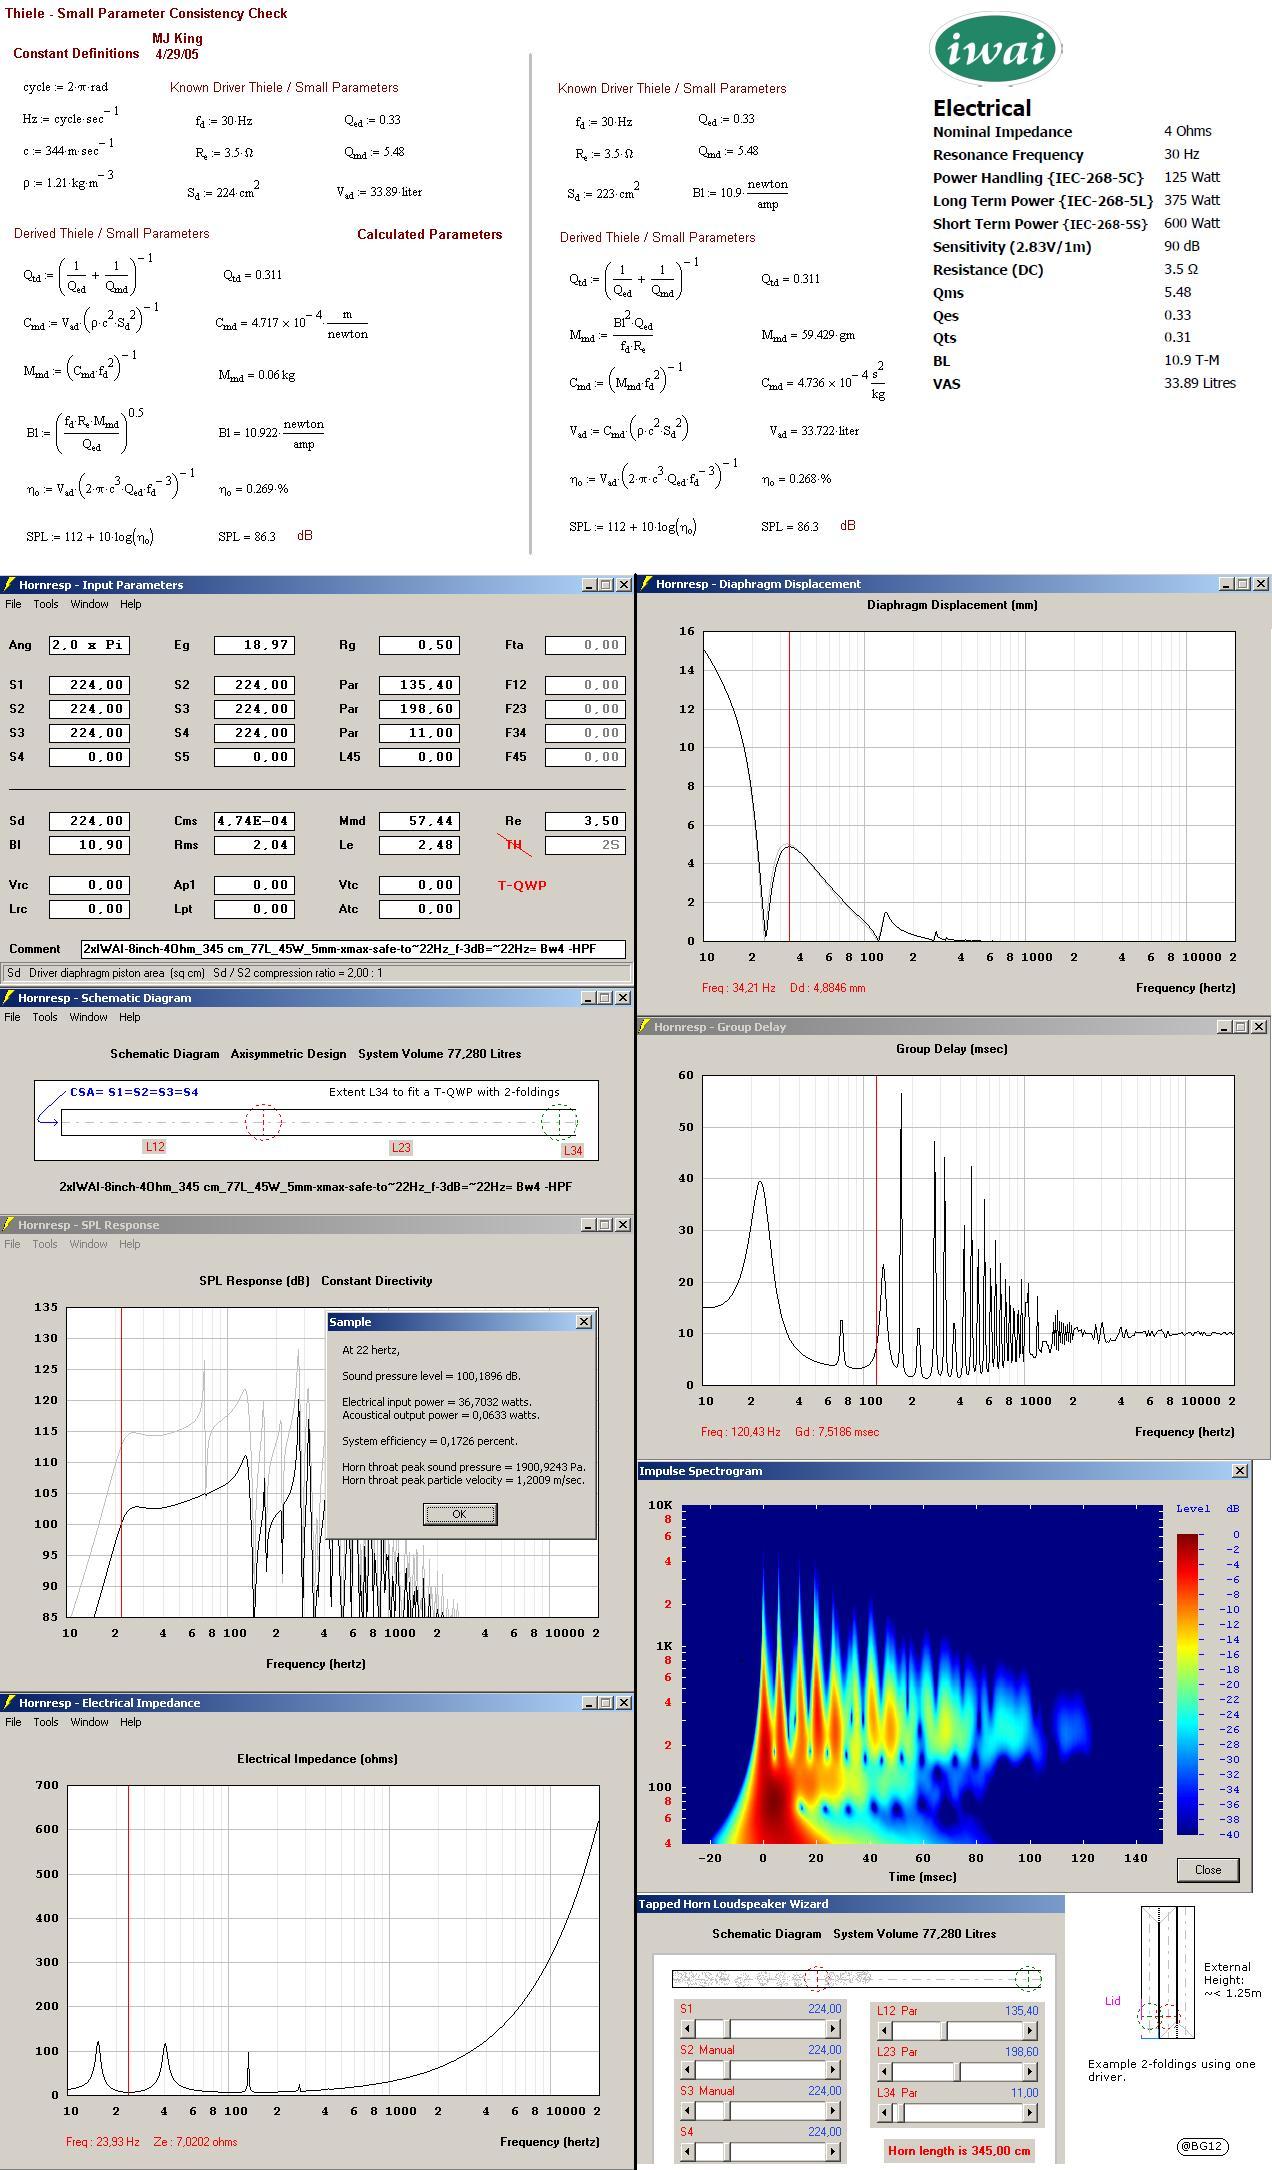The width and height of the screenshot is (1272, 2170).
Task: Click the Comment text field
Action: coord(354,949)
